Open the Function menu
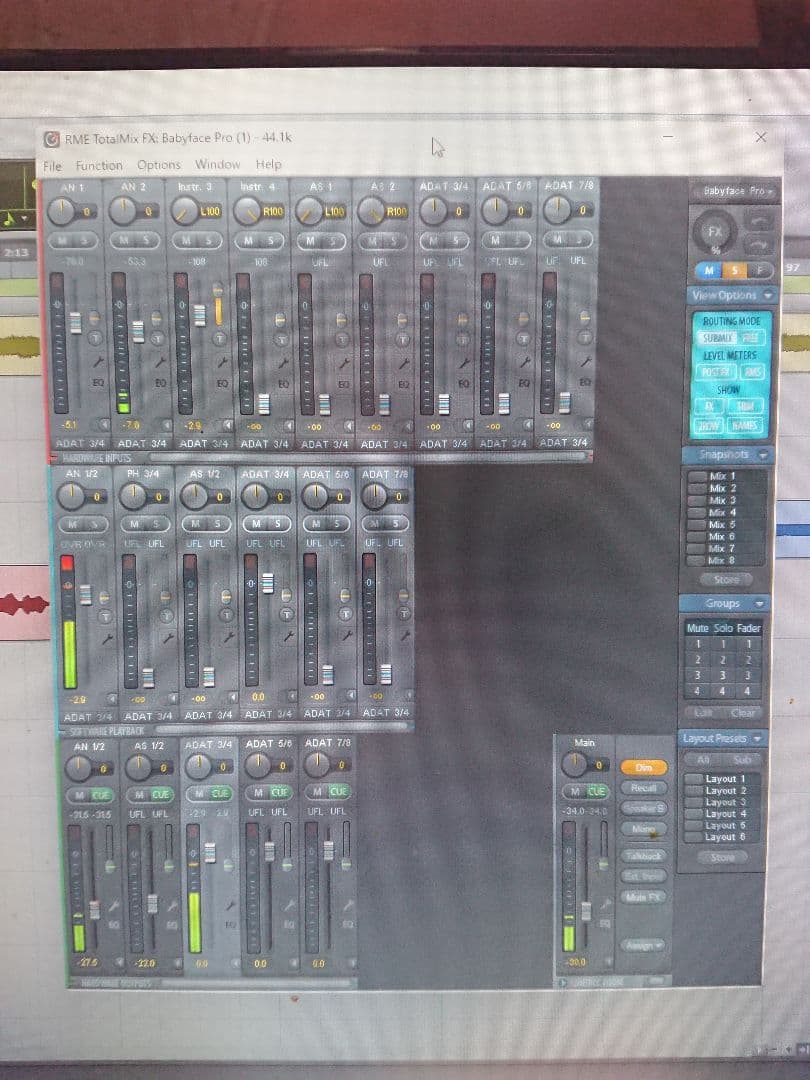 click(x=98, y=165)
